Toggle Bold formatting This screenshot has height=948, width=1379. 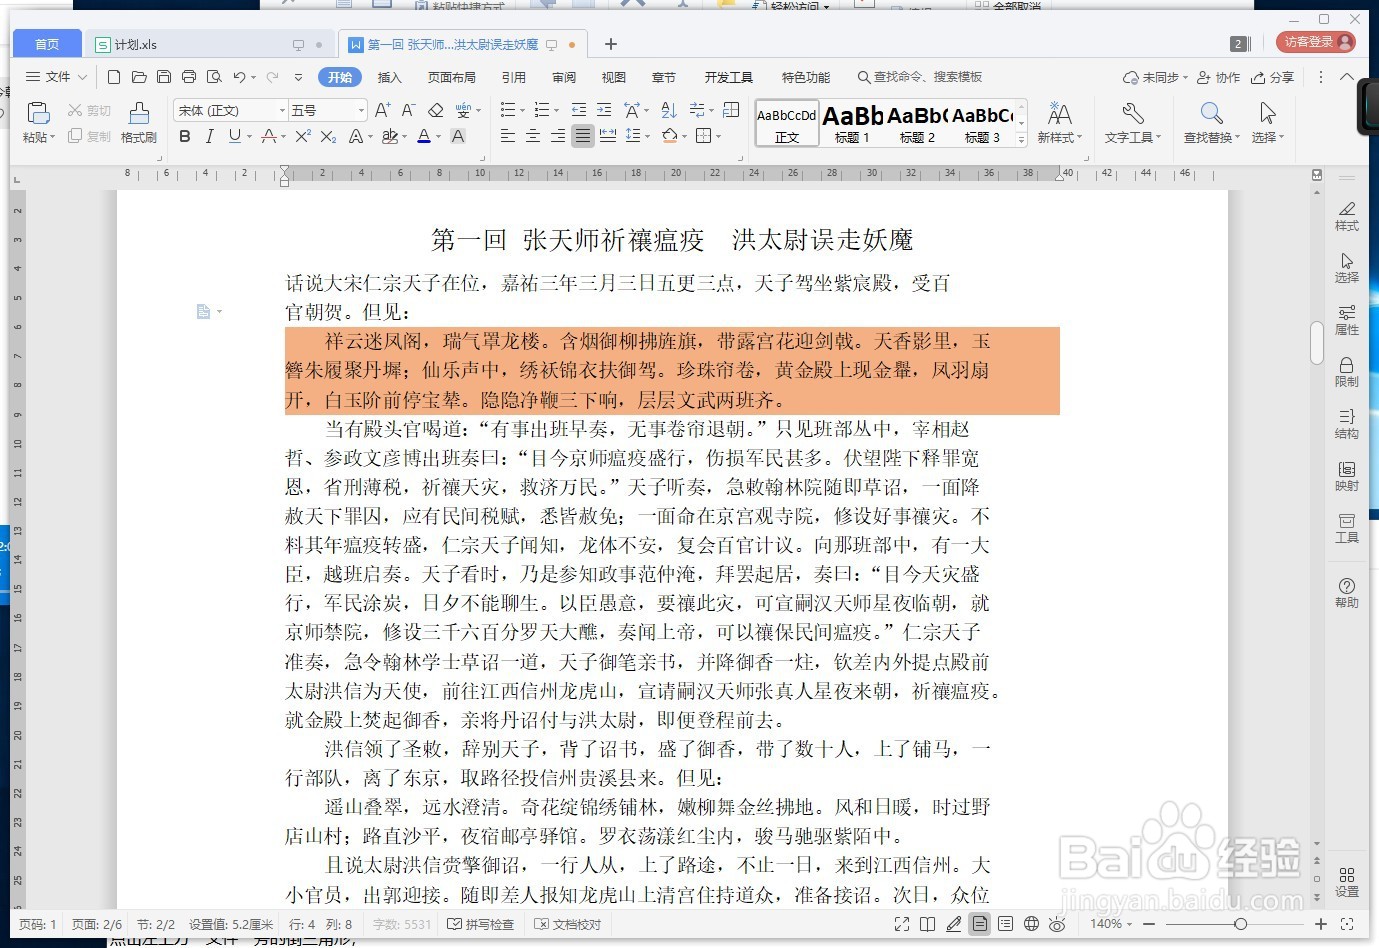click(x=184, y=136)
